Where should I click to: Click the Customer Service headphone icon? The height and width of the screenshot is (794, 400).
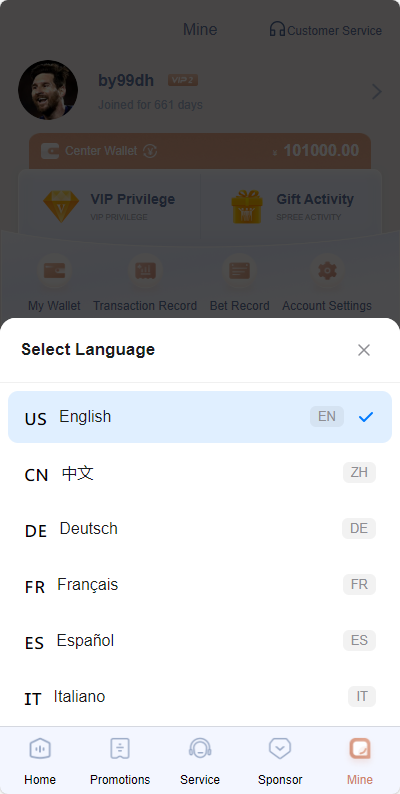(277, 29)
